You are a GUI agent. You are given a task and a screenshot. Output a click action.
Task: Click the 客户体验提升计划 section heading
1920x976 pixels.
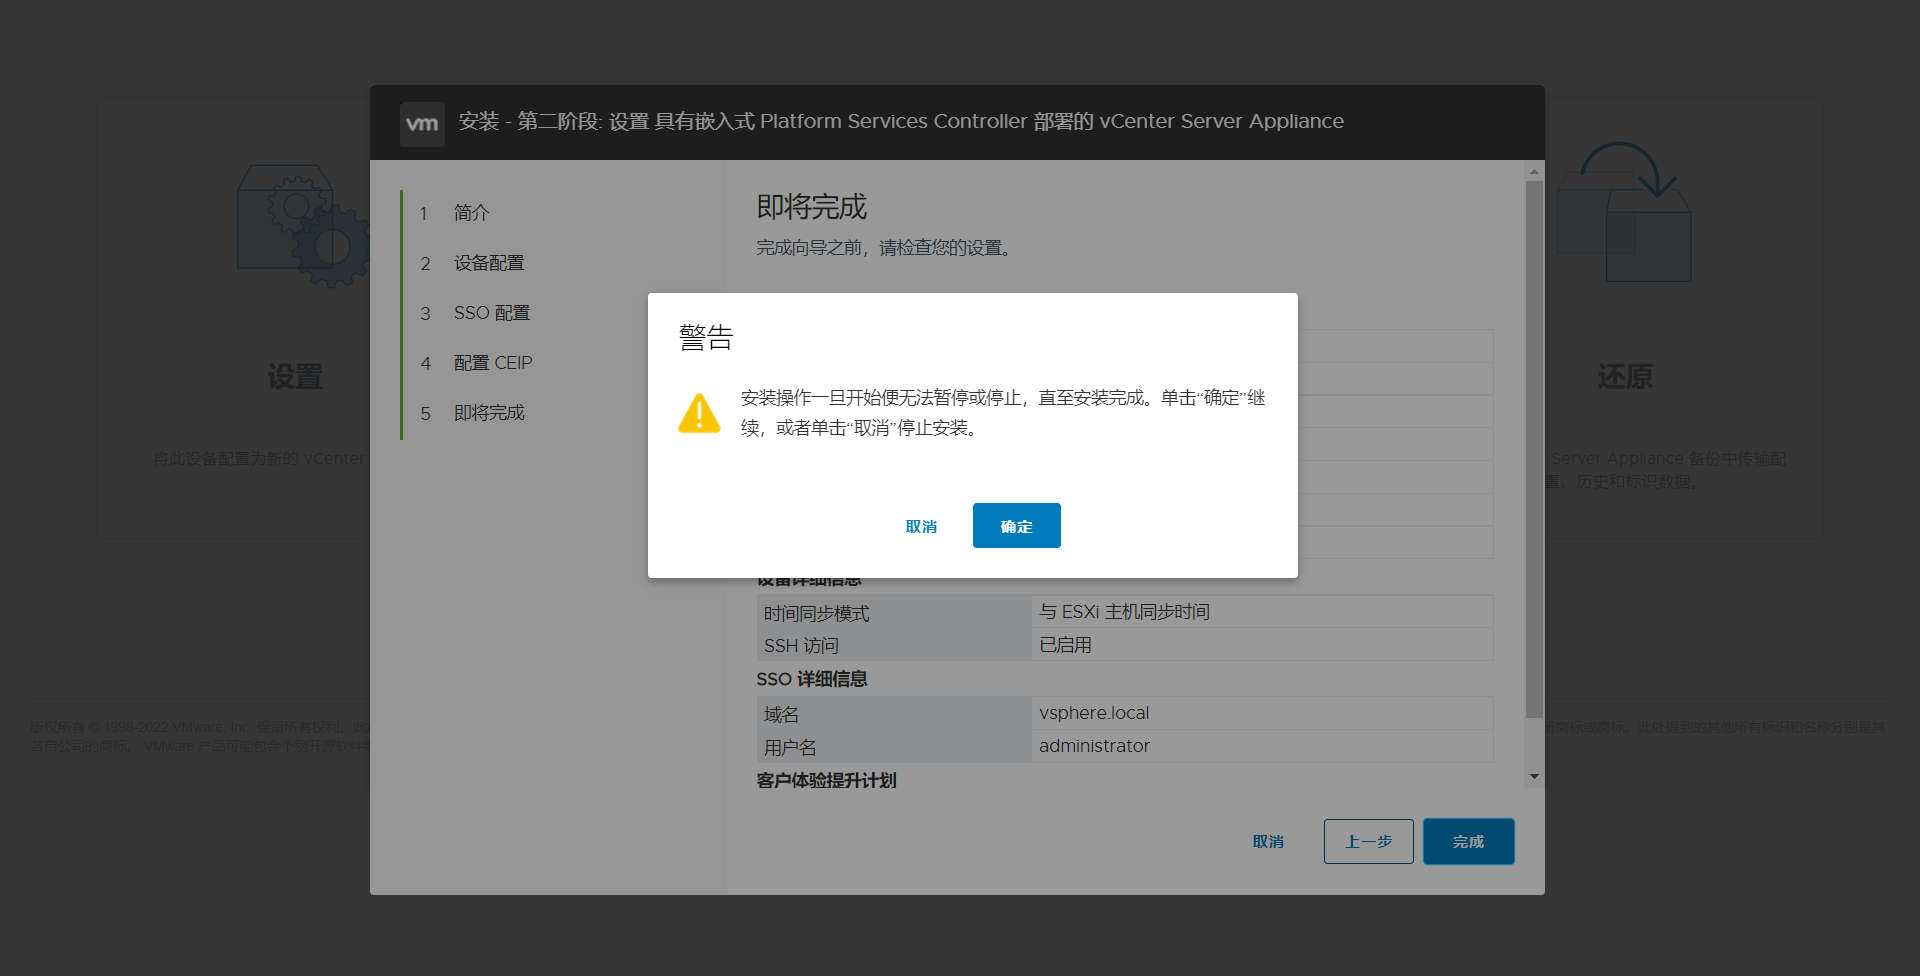827,780
